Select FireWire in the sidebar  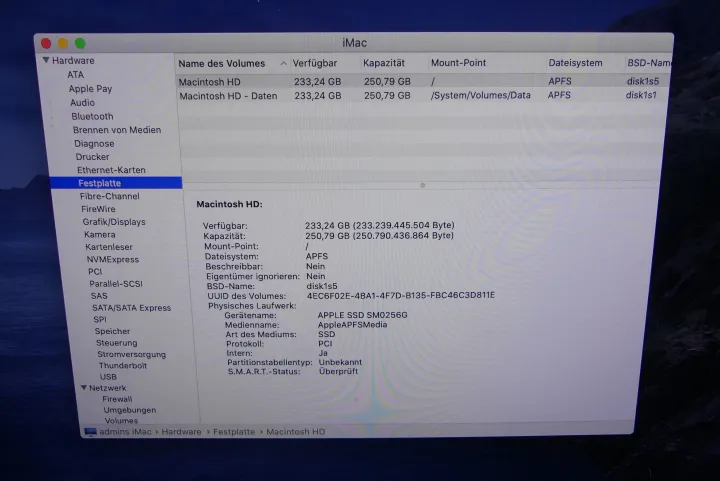tap(98, 209)
